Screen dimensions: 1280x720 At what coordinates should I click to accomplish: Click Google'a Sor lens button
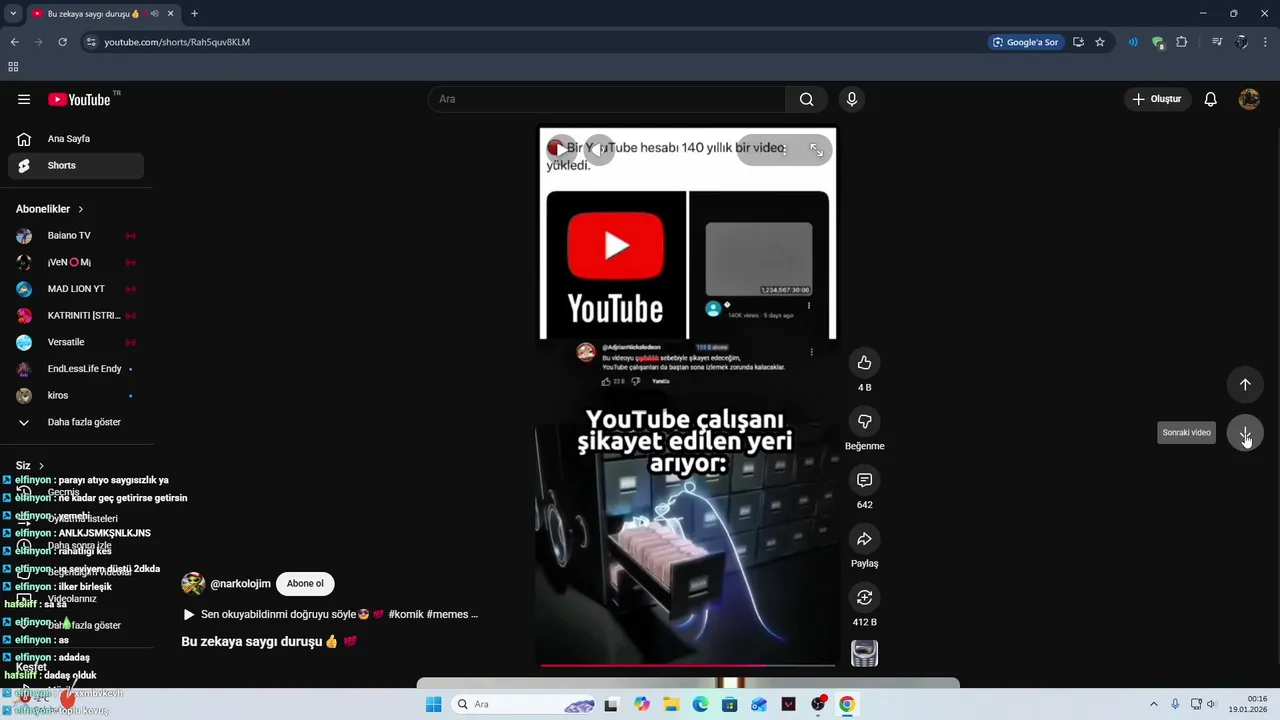[x=1025, y=42]
